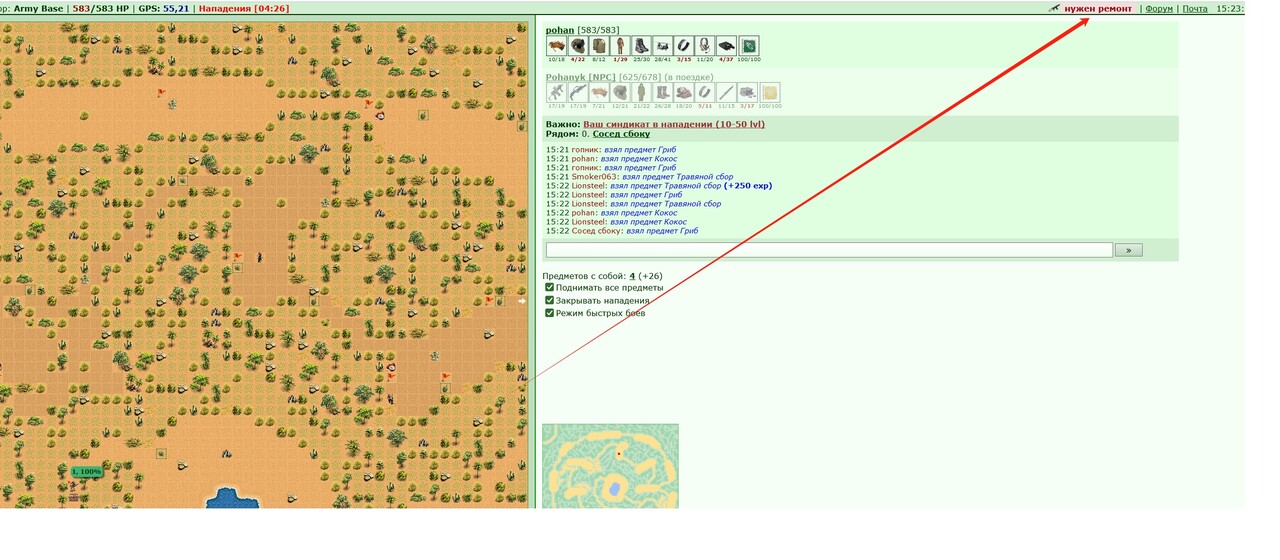Screen dimensions: 1280x560
Task: Click 583/583 HP status in top bar
Action: [x=101, y=8]
